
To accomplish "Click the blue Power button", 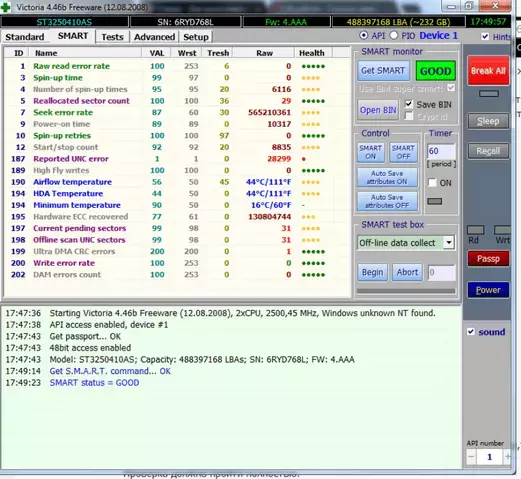I will coord(488,290).
